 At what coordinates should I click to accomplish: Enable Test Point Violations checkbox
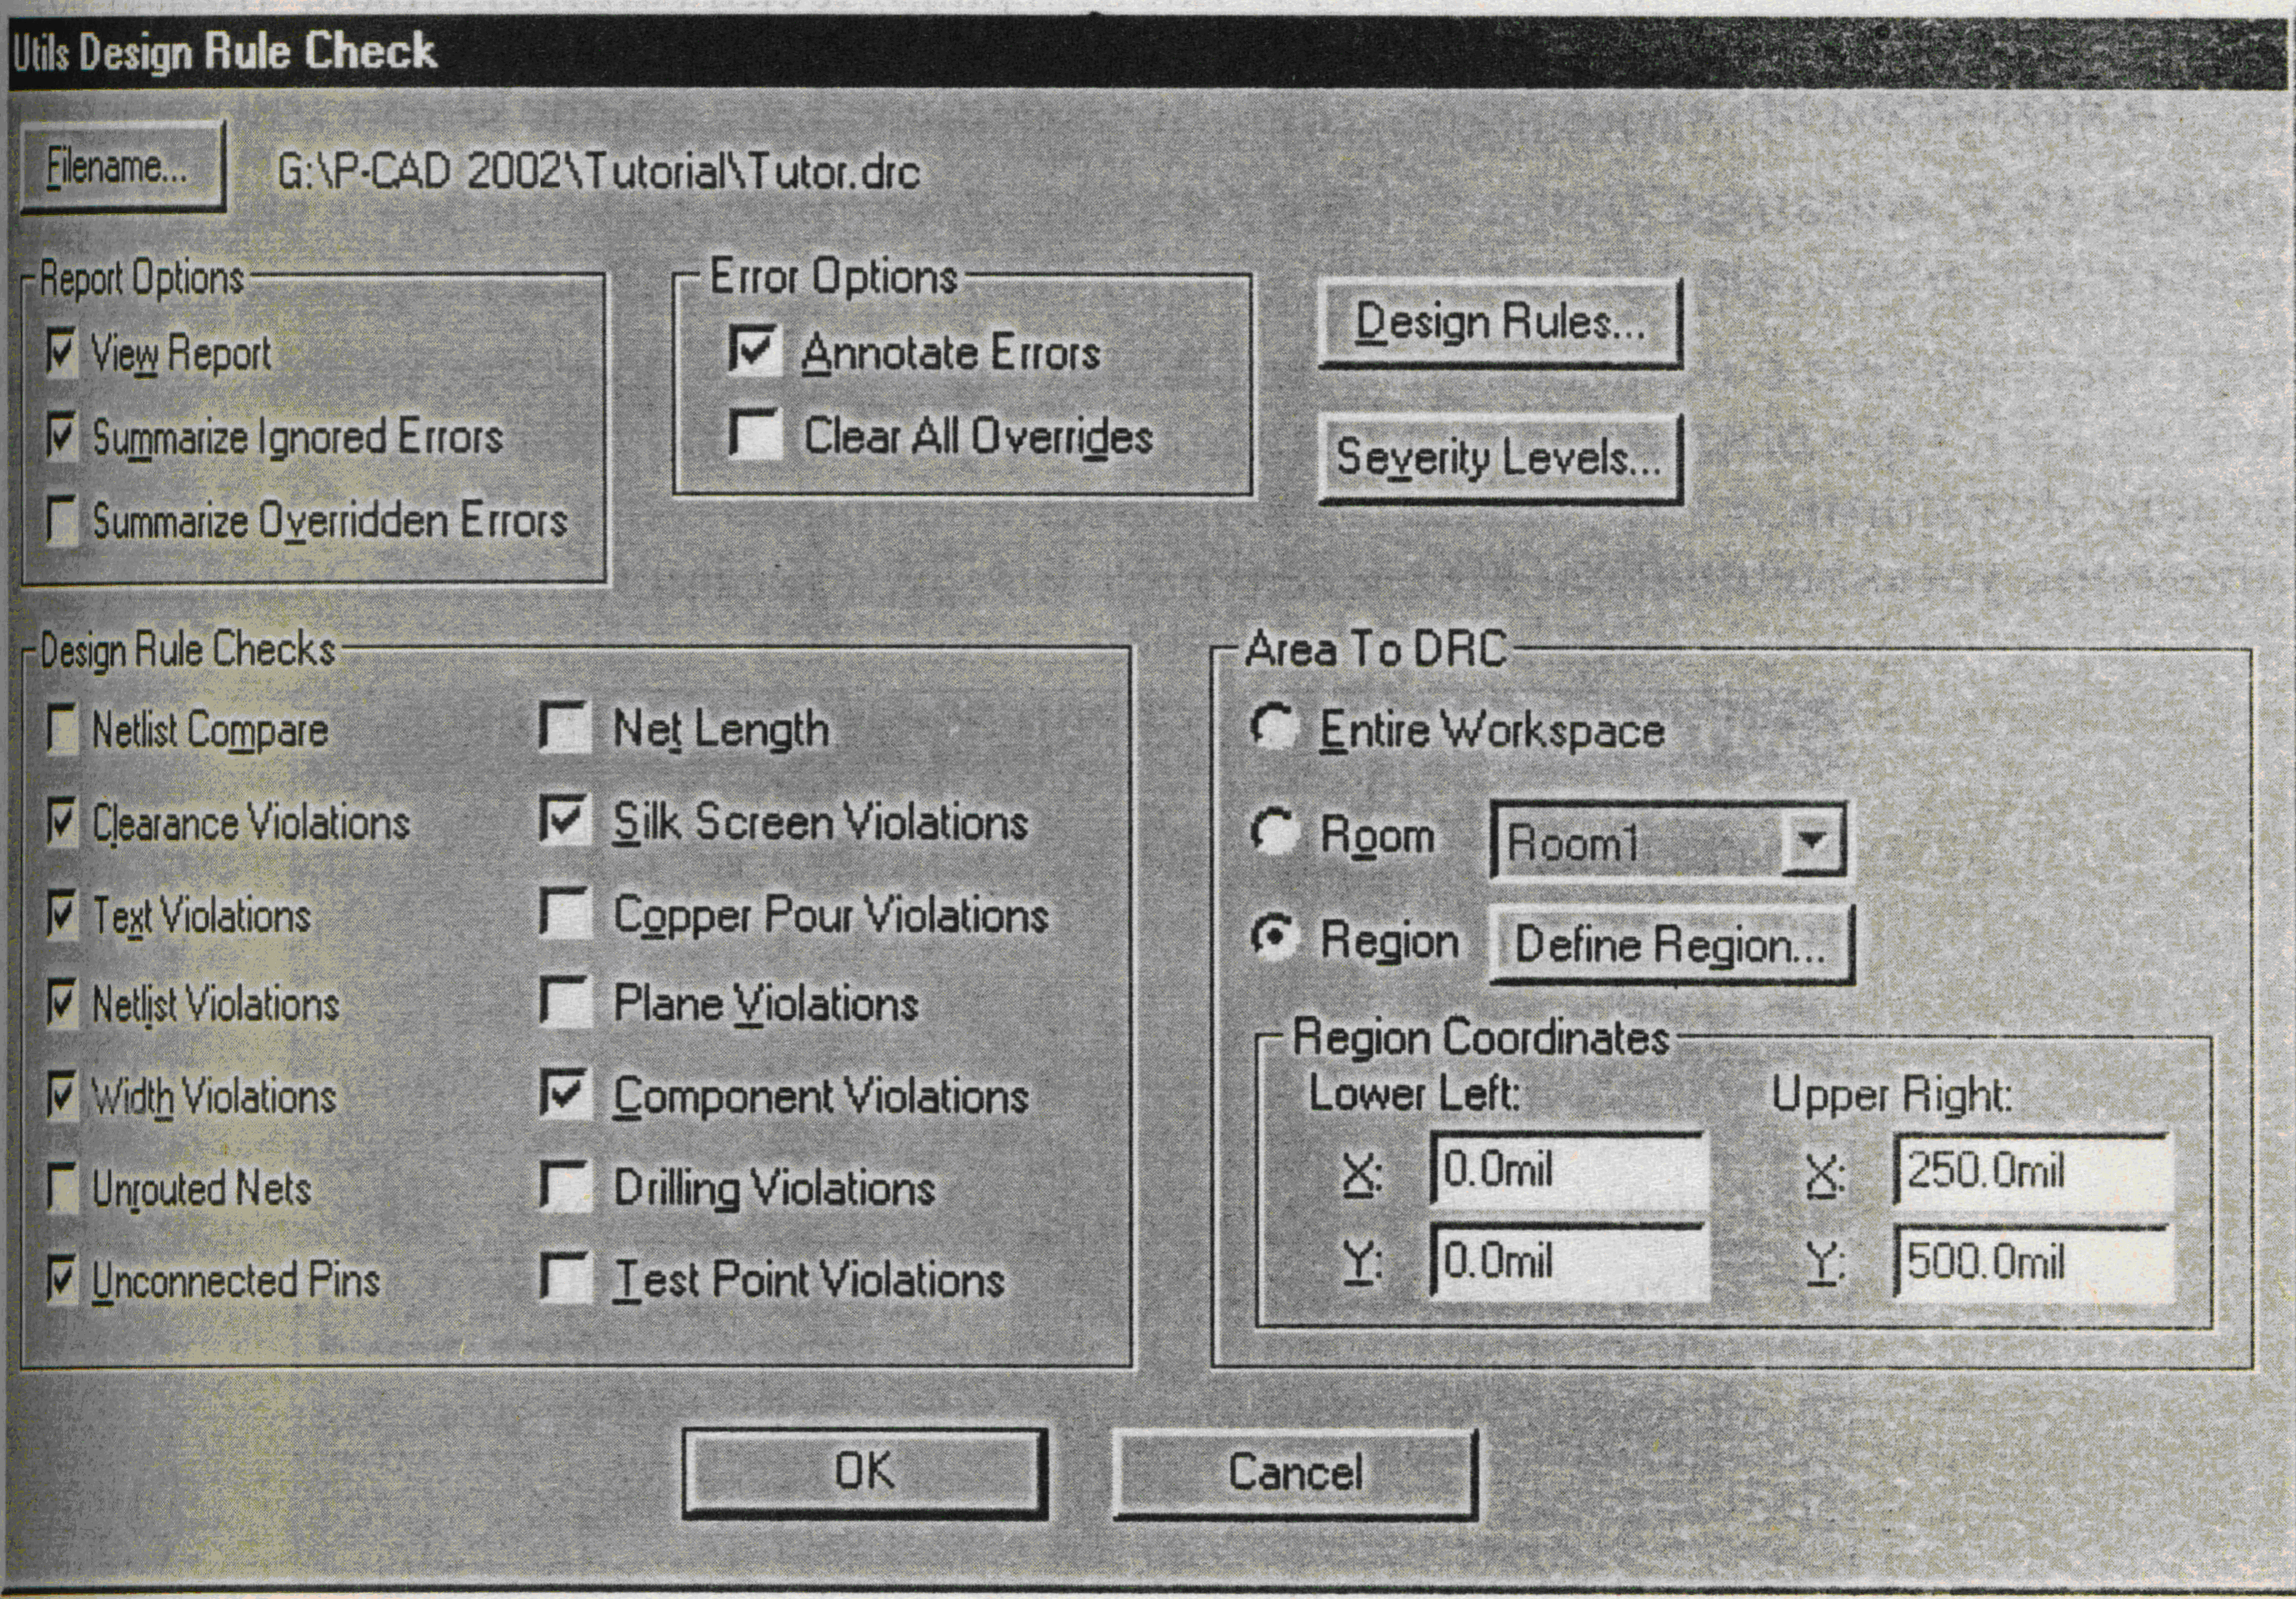pos(565,1277)
